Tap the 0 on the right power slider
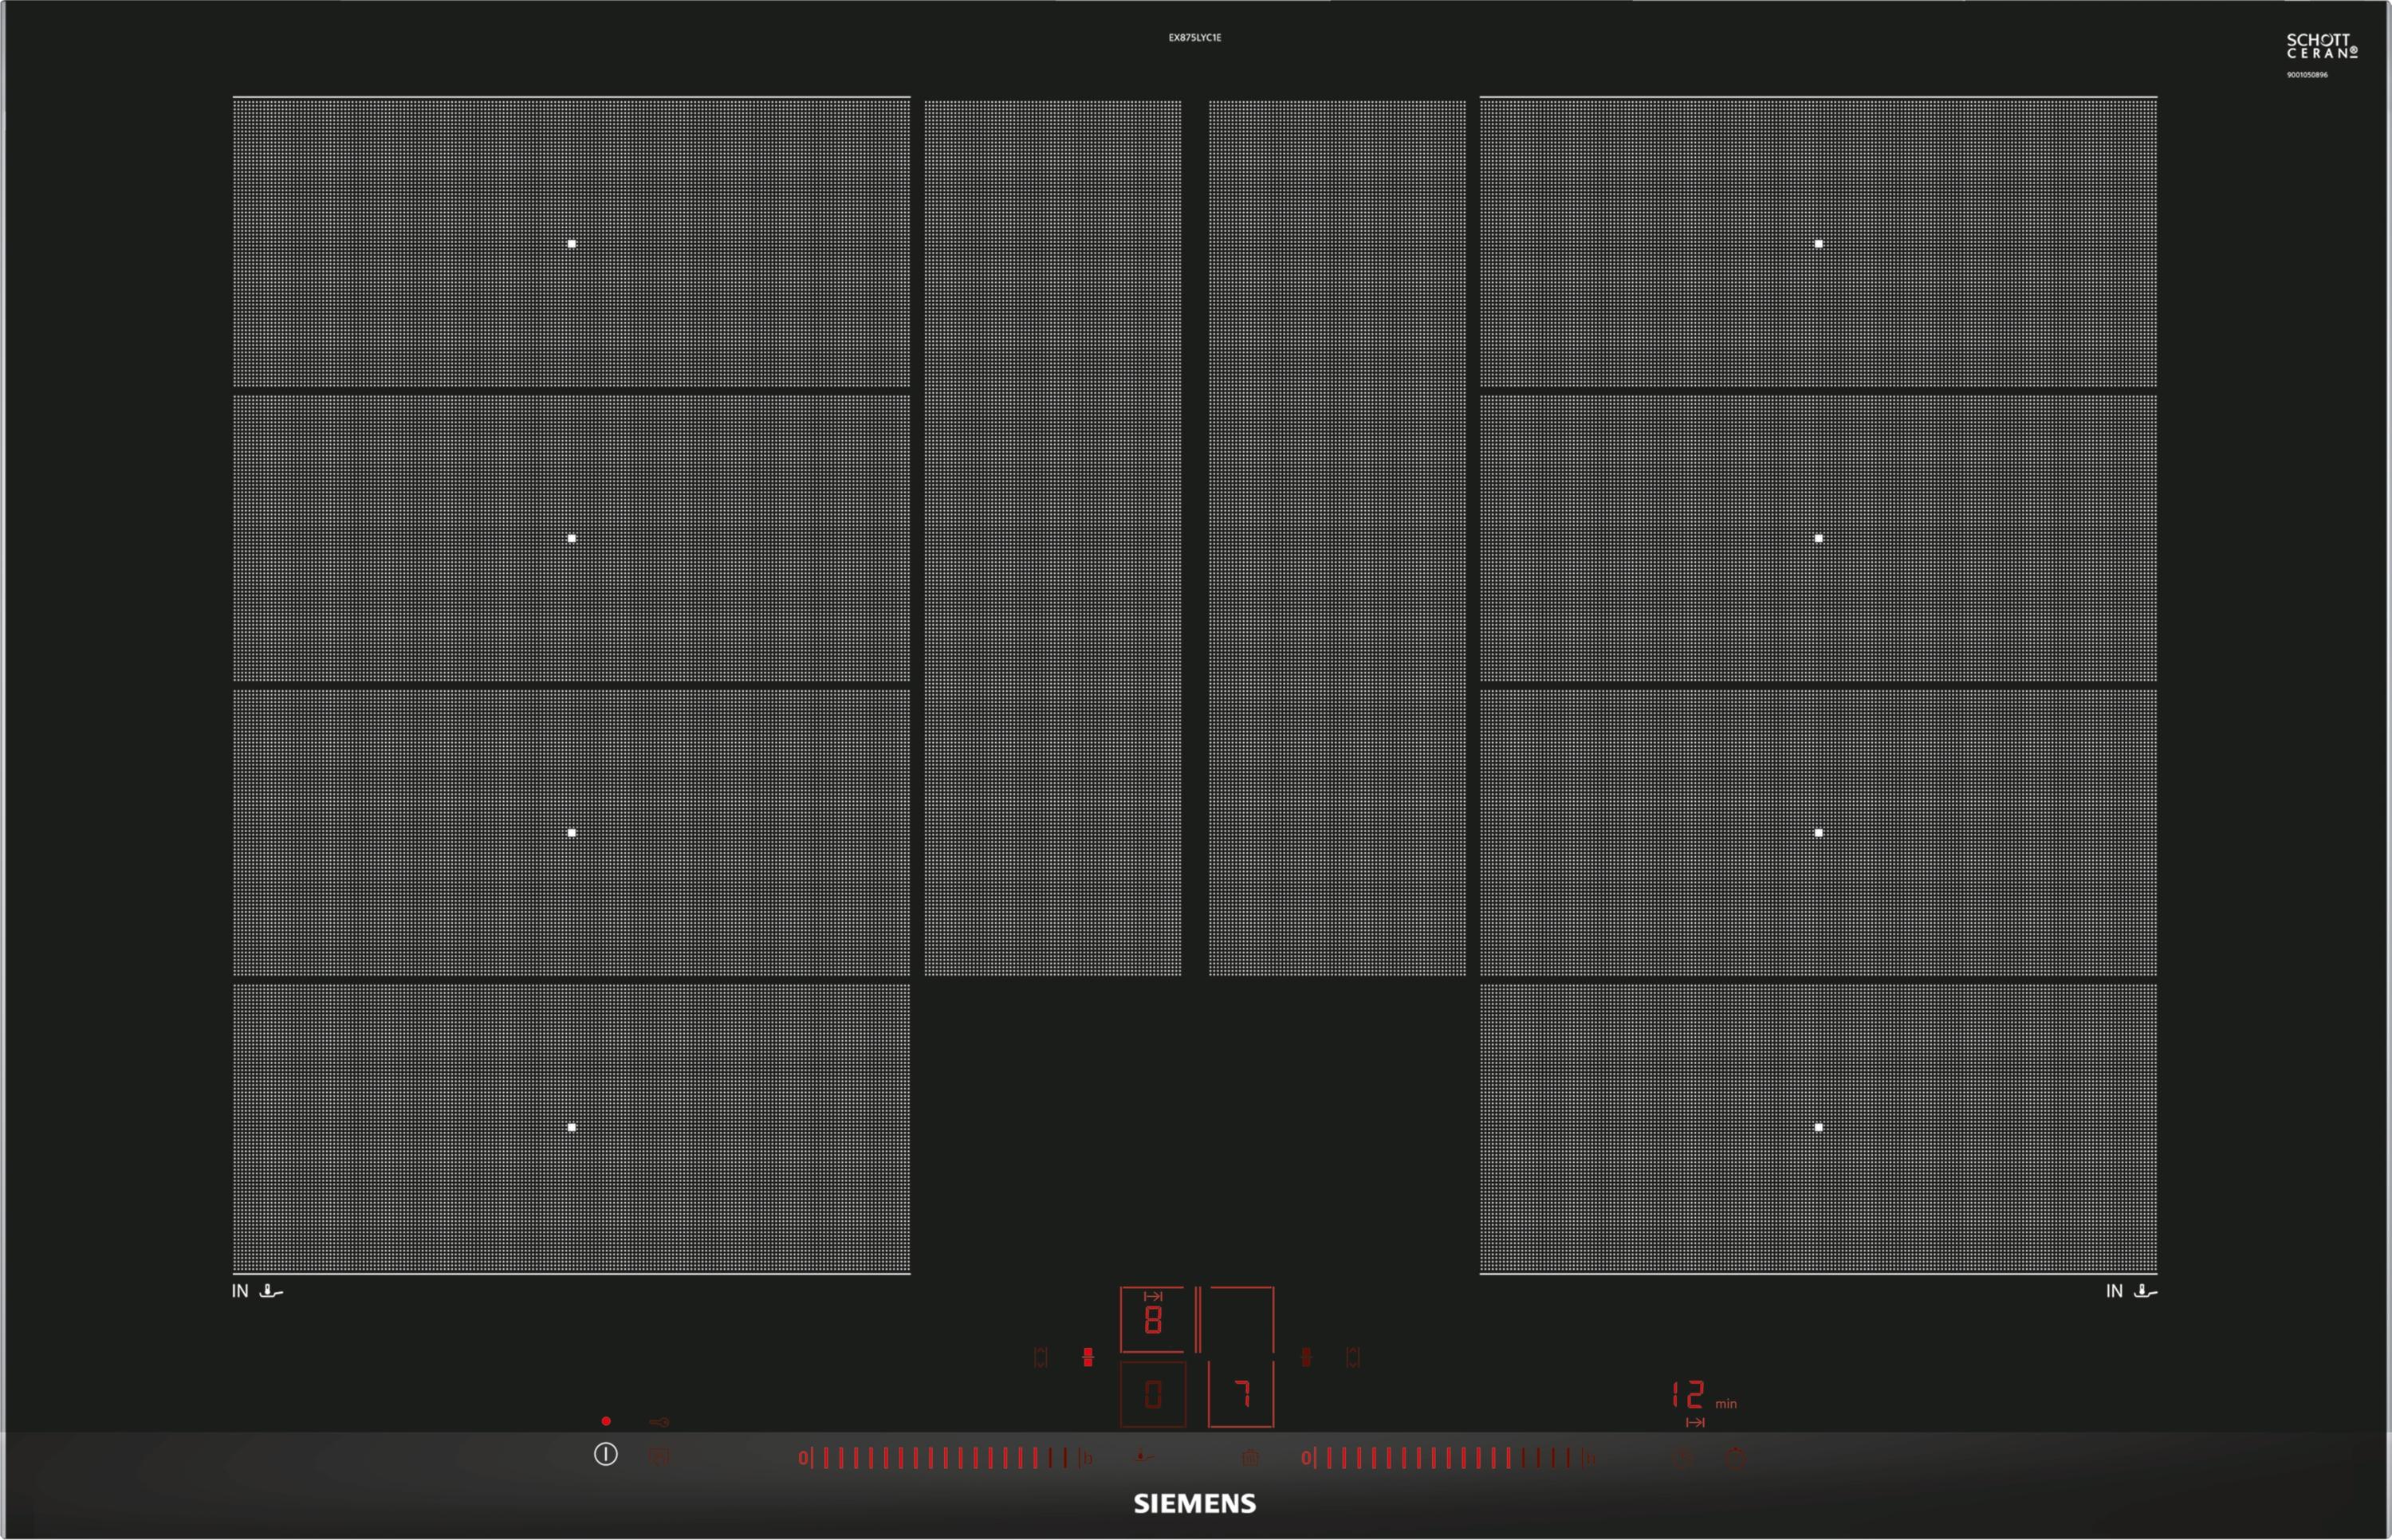 [1306, 1458]
